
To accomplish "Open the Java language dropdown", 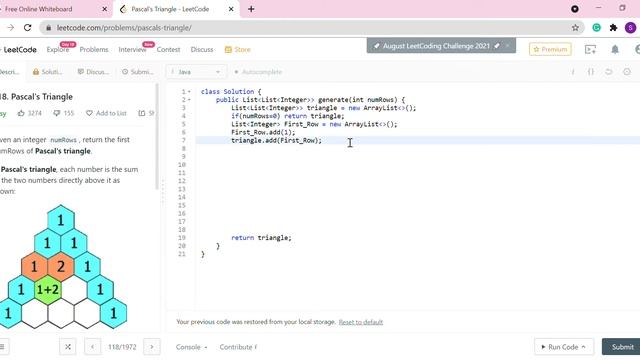I will click(x=196, y=72).
